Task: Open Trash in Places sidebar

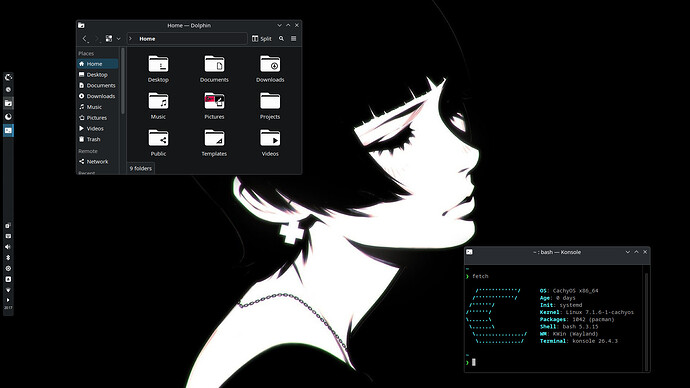Action: [97, 139]
